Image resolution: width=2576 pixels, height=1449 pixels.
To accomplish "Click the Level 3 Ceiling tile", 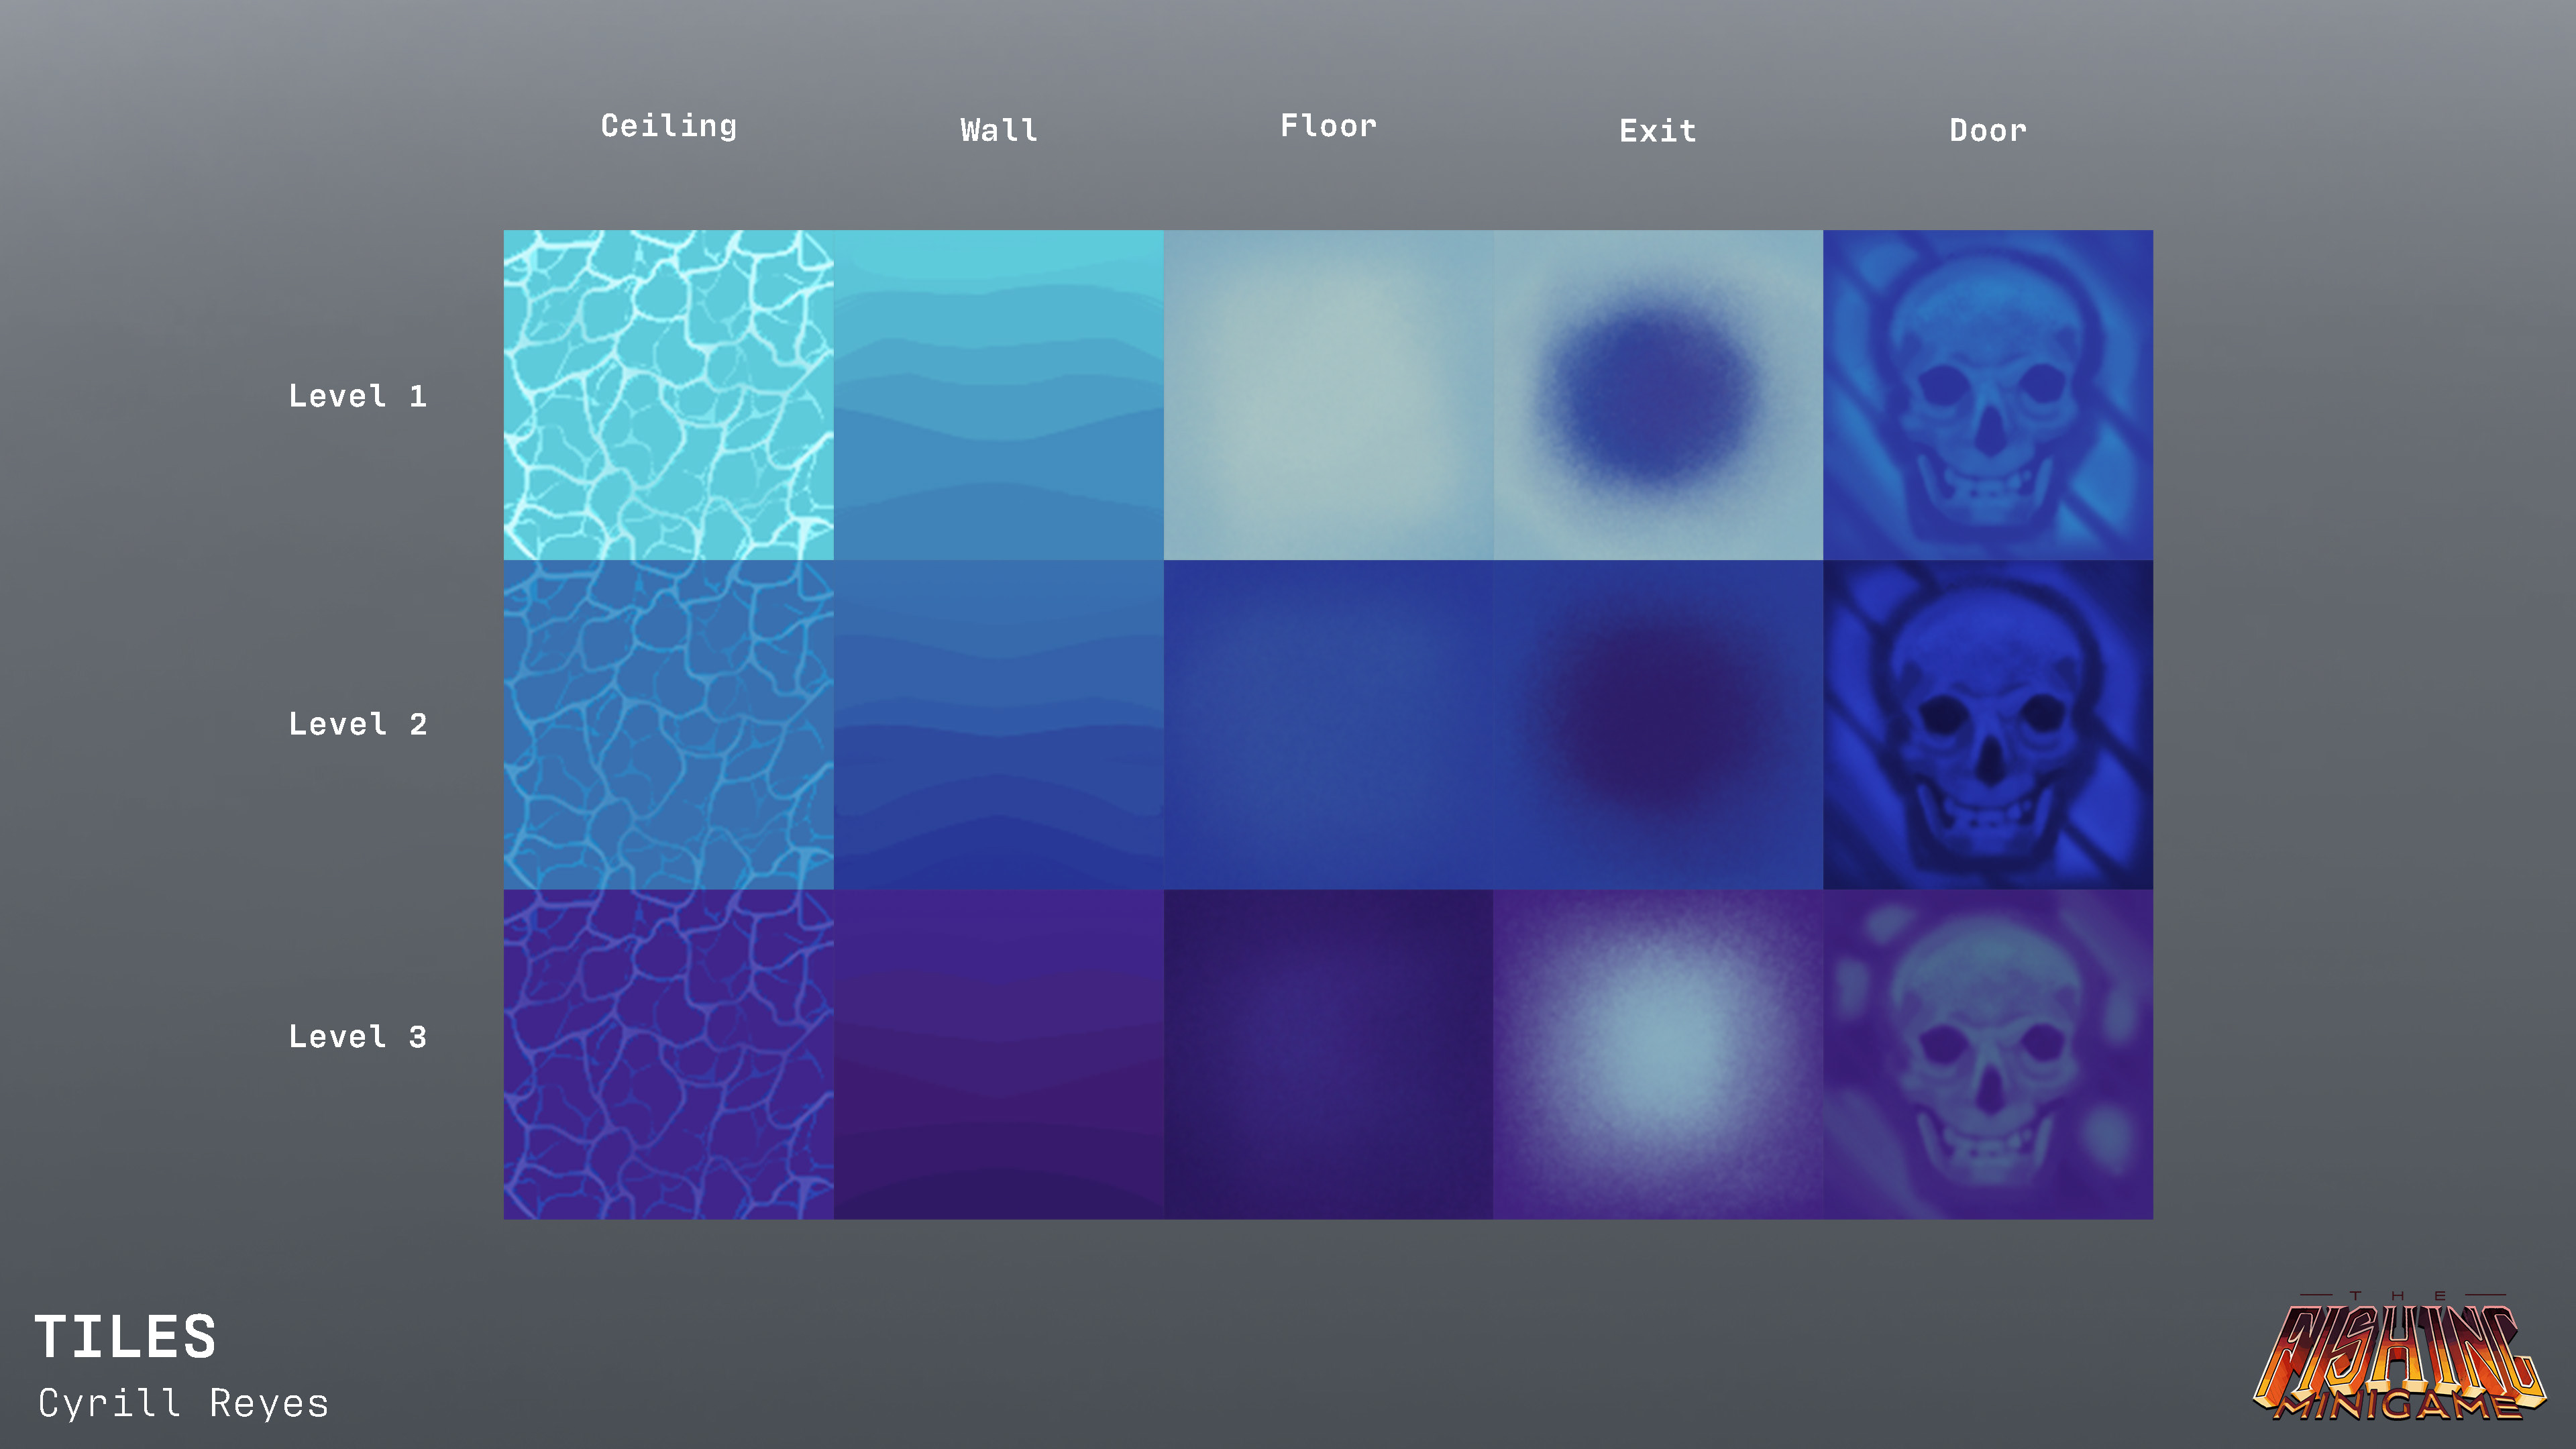I will click(x=668, y=1054).
